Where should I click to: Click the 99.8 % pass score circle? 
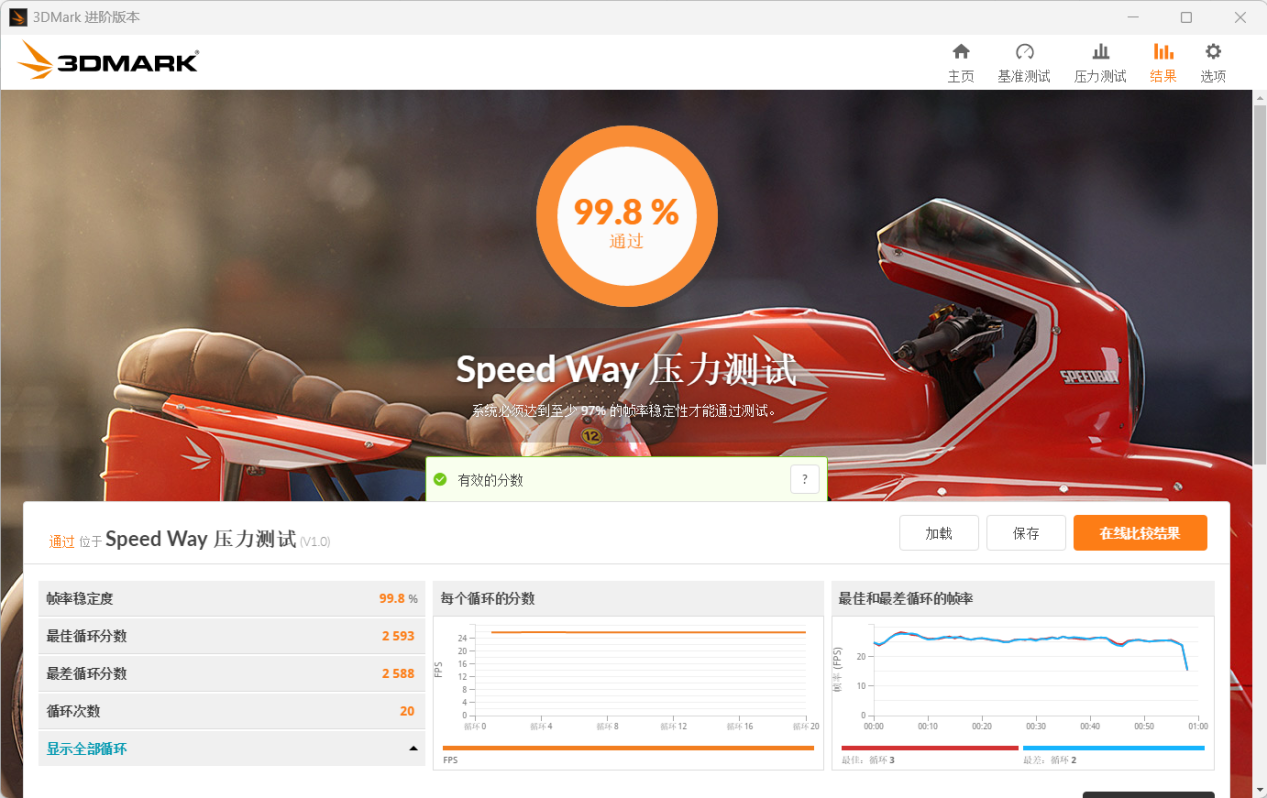[627, 217]
